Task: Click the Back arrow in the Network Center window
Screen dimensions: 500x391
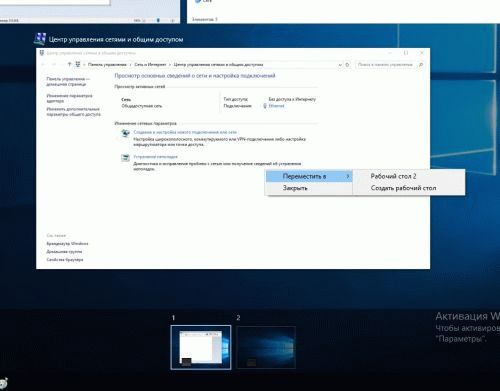Action: [43, 65]
